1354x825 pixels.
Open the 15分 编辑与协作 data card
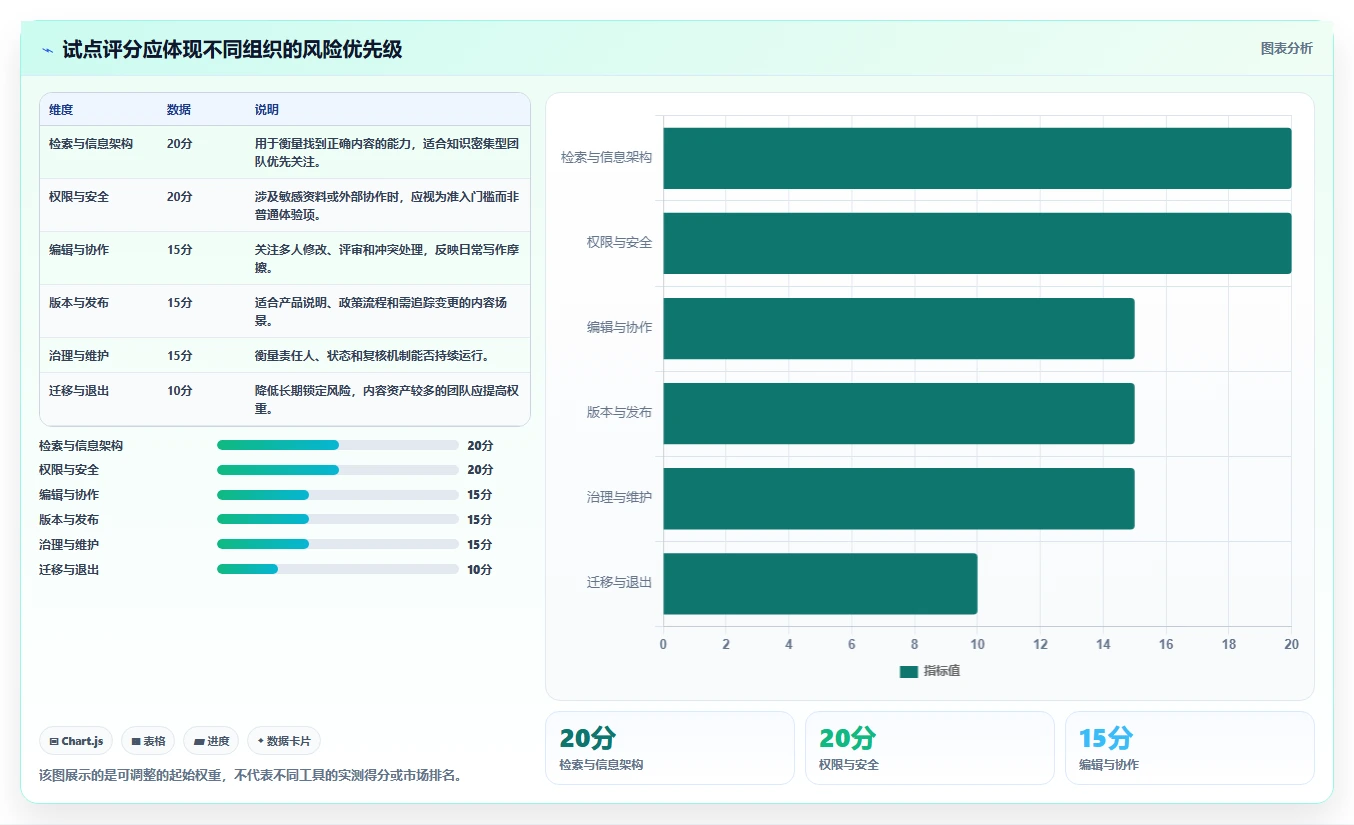(x=1189, y=748)
